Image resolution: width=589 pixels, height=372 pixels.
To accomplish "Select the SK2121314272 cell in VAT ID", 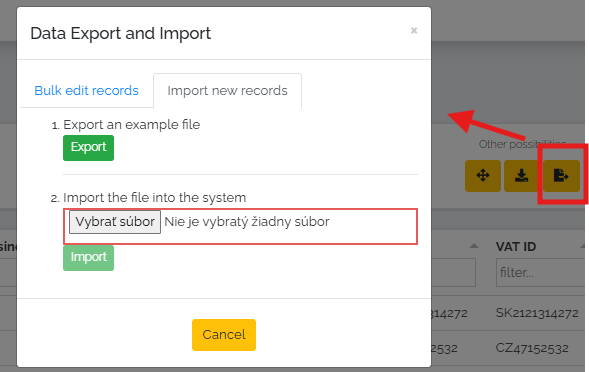I will 537,313.
